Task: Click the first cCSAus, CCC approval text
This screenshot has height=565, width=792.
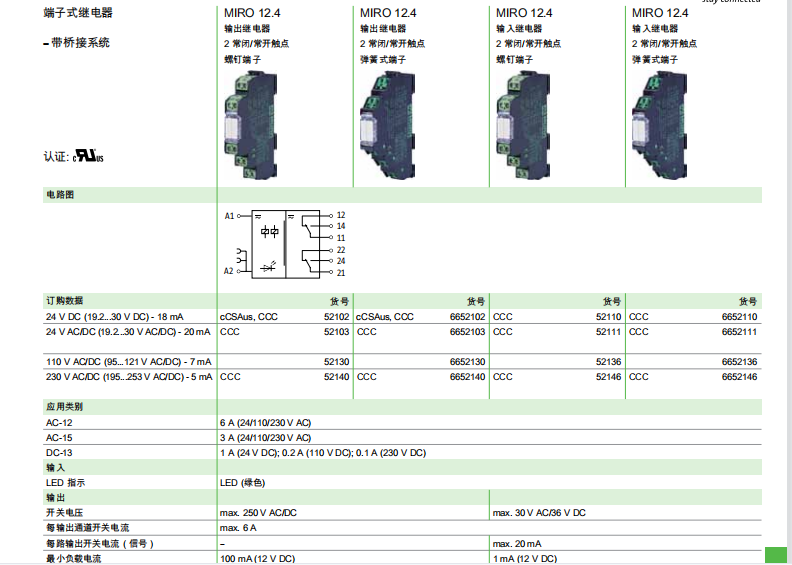Action: tap(249, 317)
